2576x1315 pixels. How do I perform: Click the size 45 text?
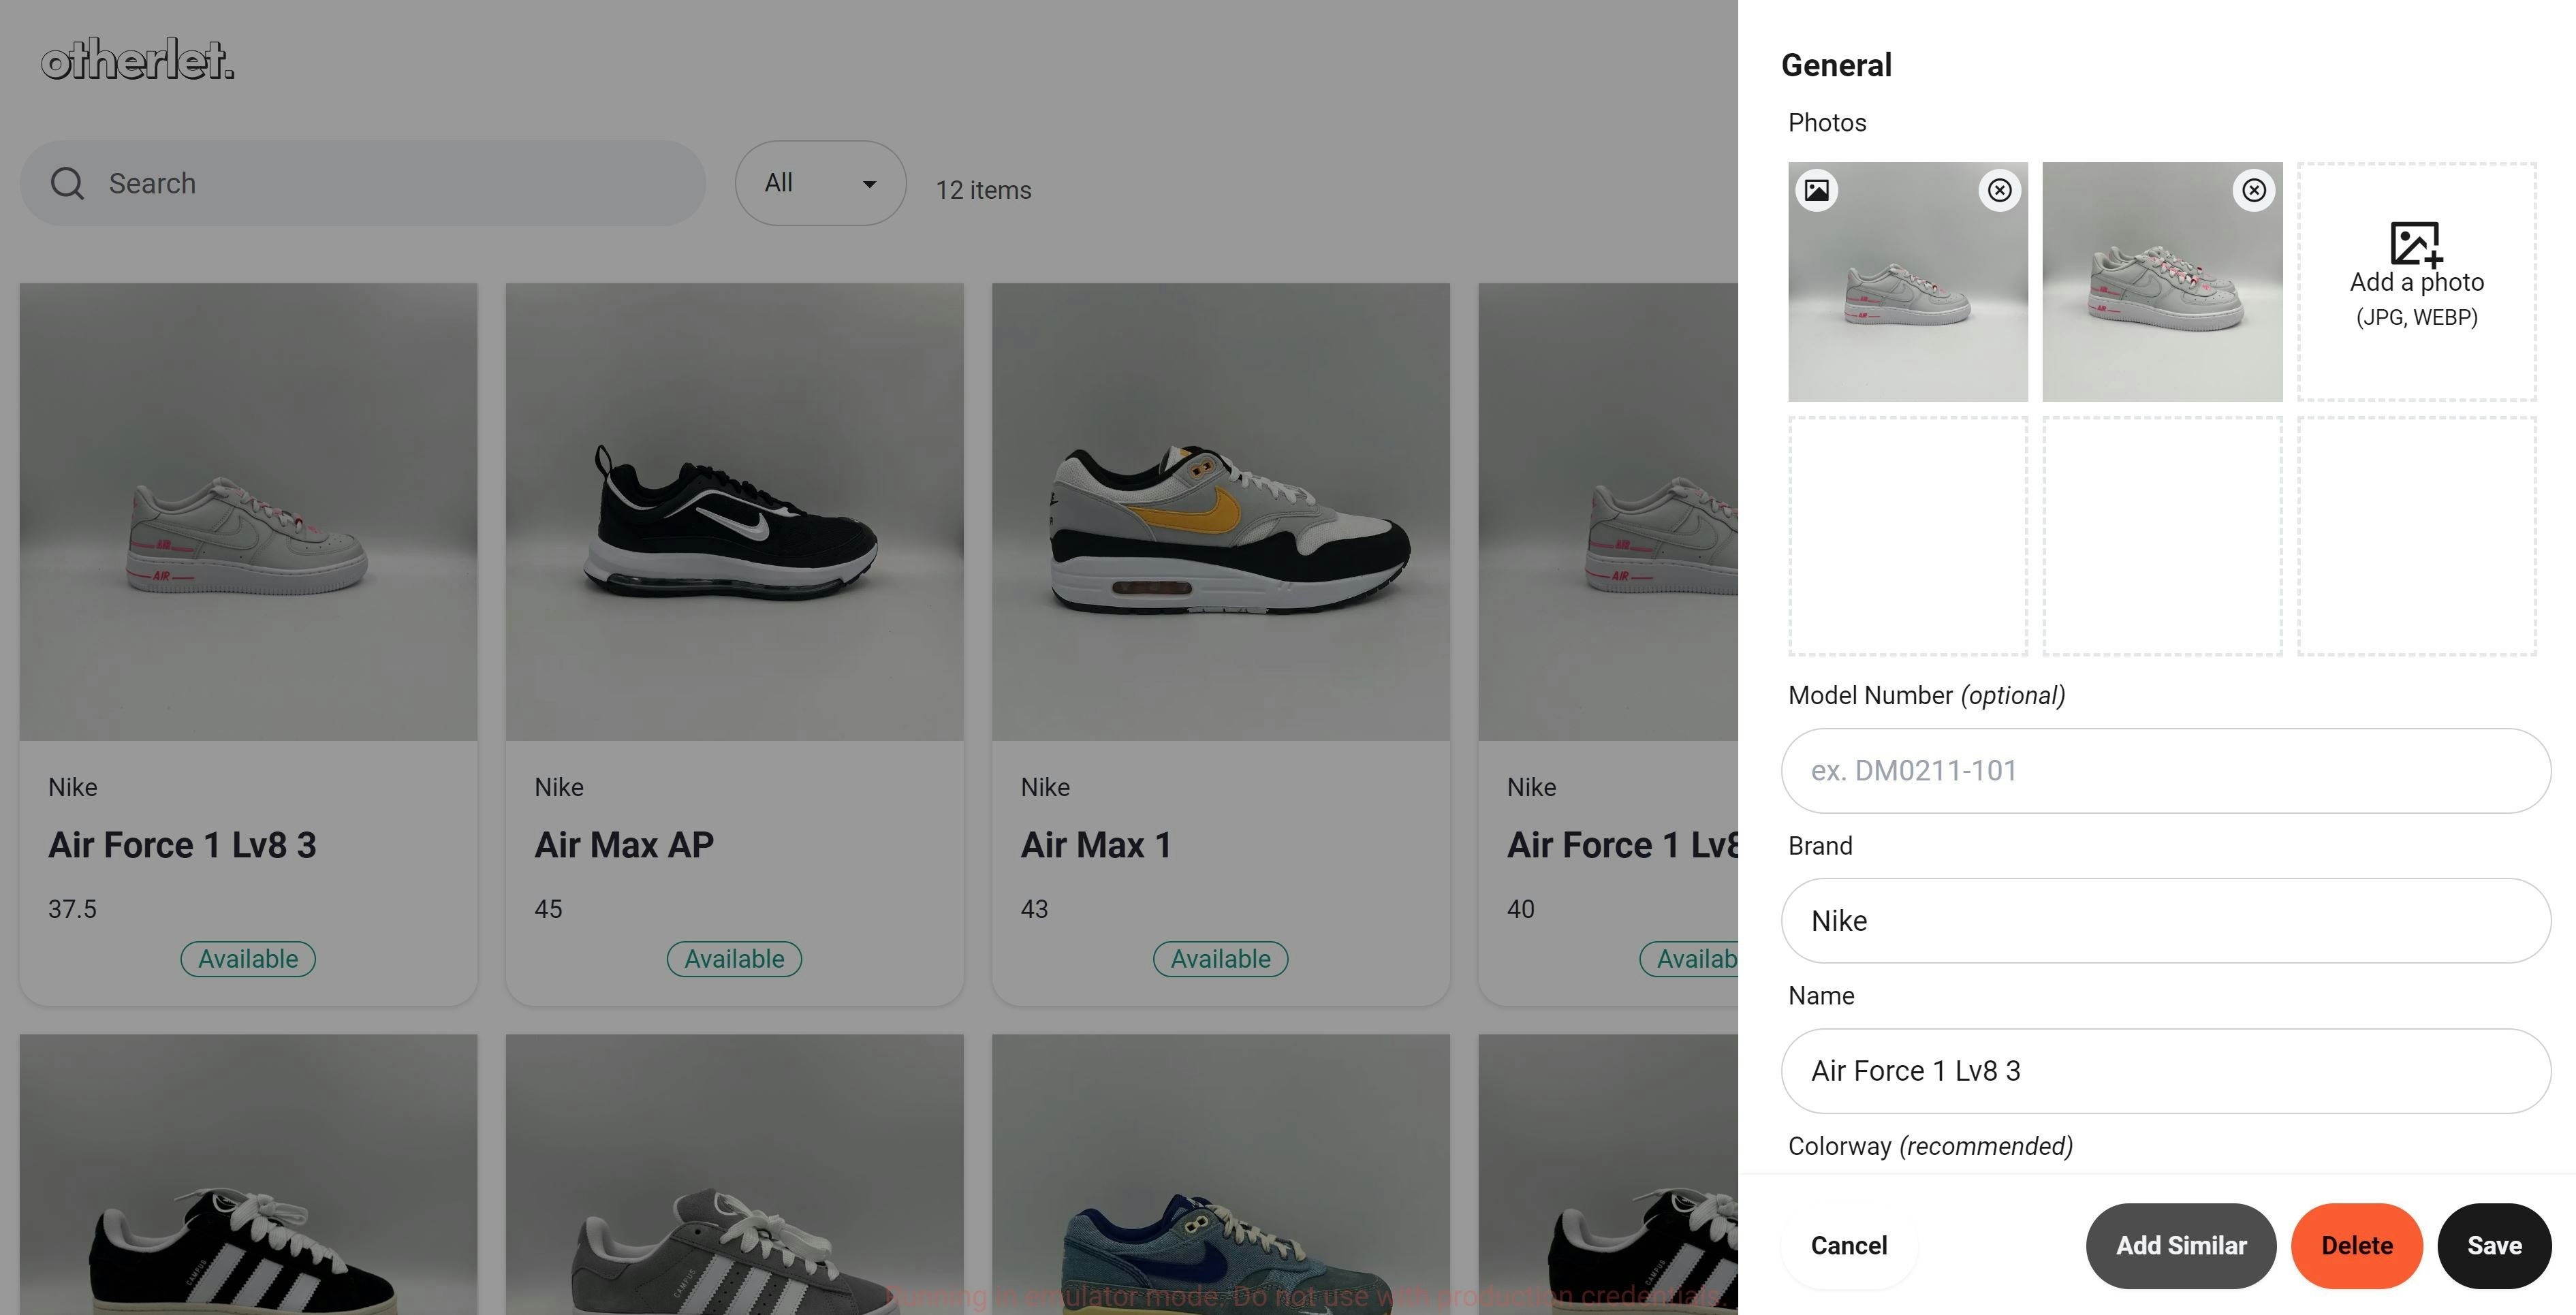coord(548,908)
